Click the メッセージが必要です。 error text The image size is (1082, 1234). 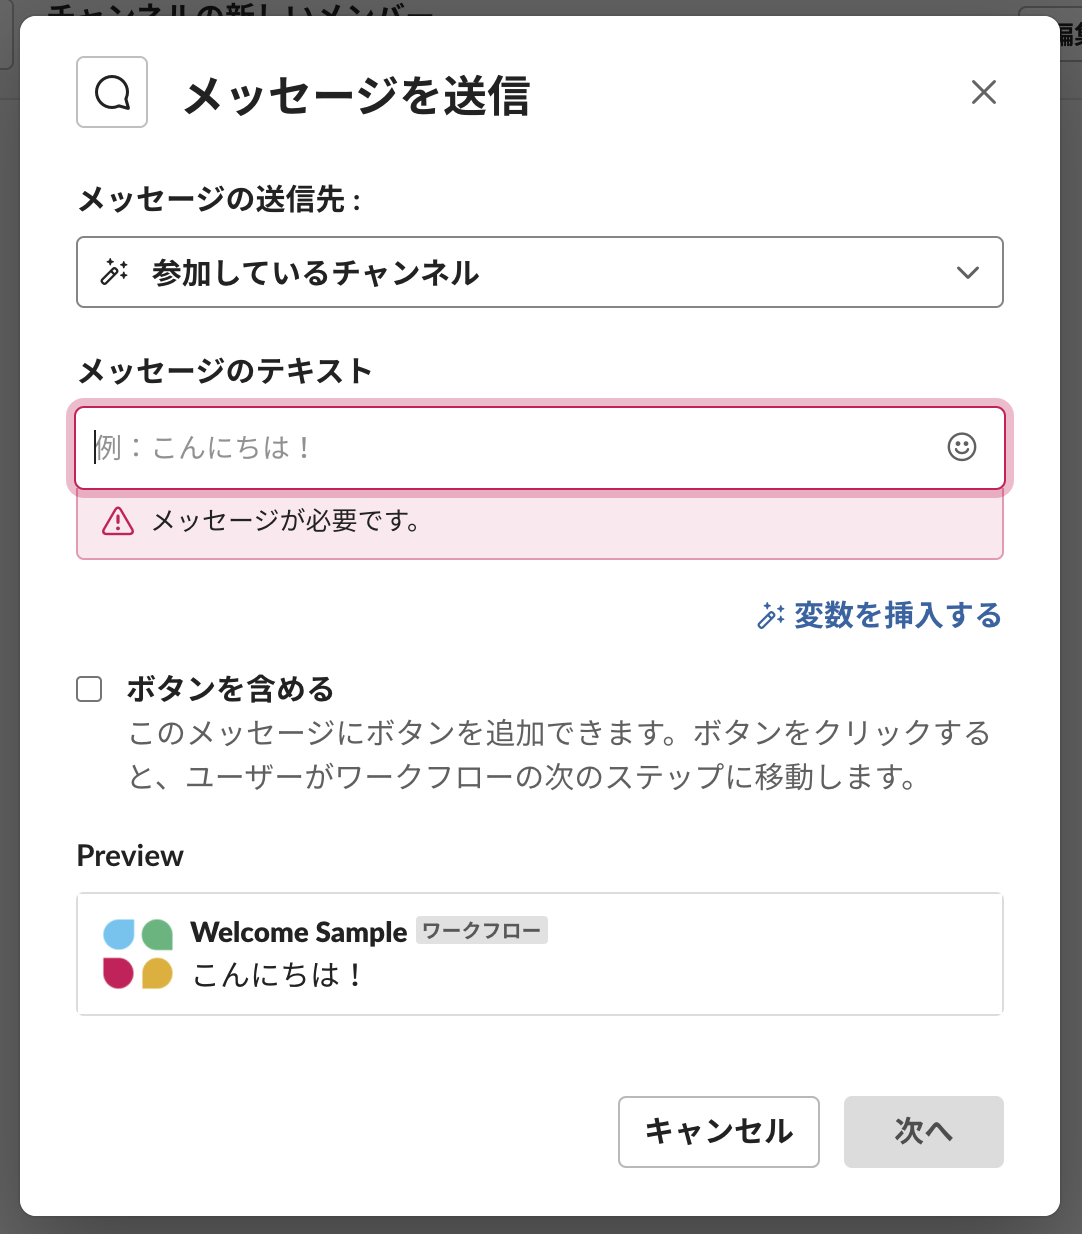287,521
